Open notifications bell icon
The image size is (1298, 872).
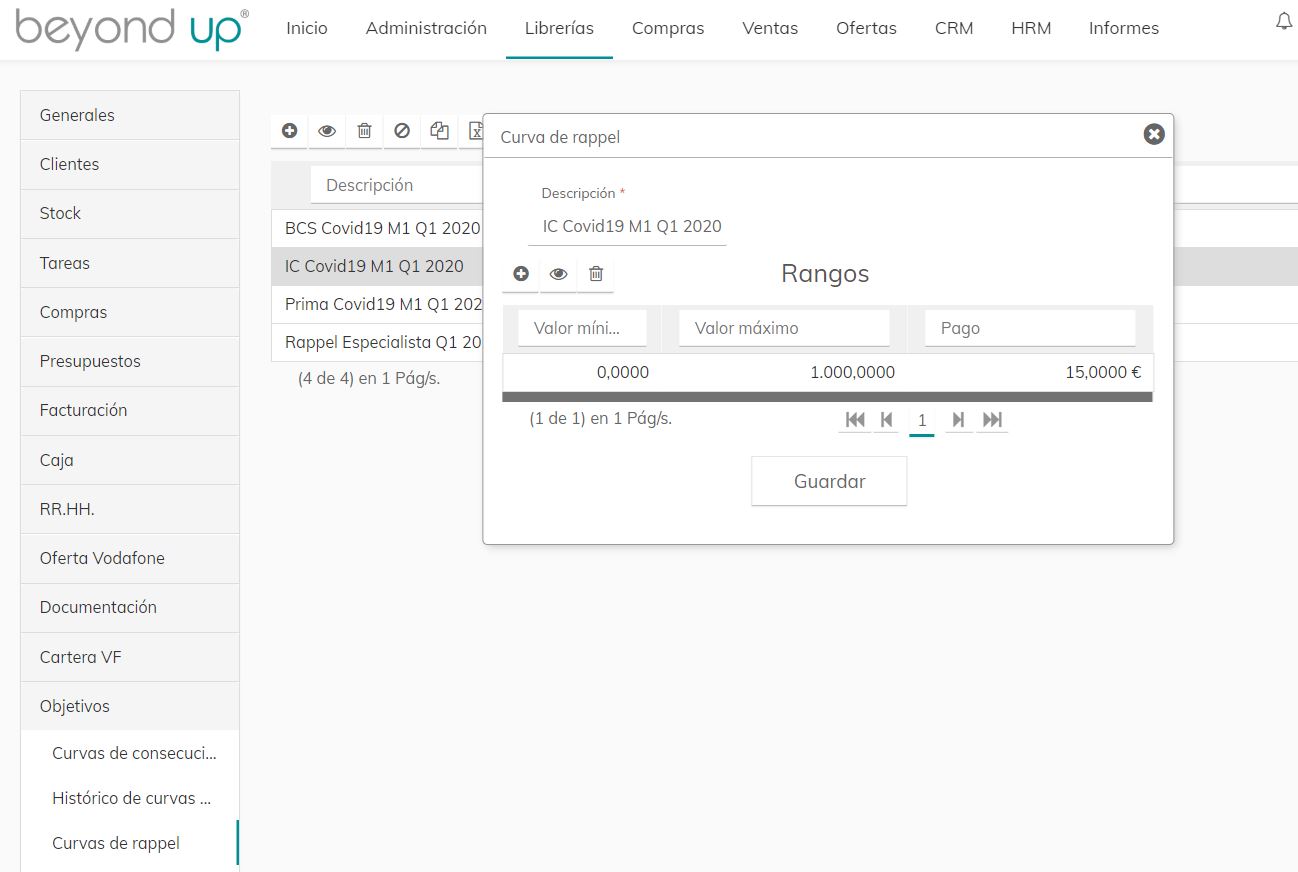pyautogui.click(x=1285, y=22)
